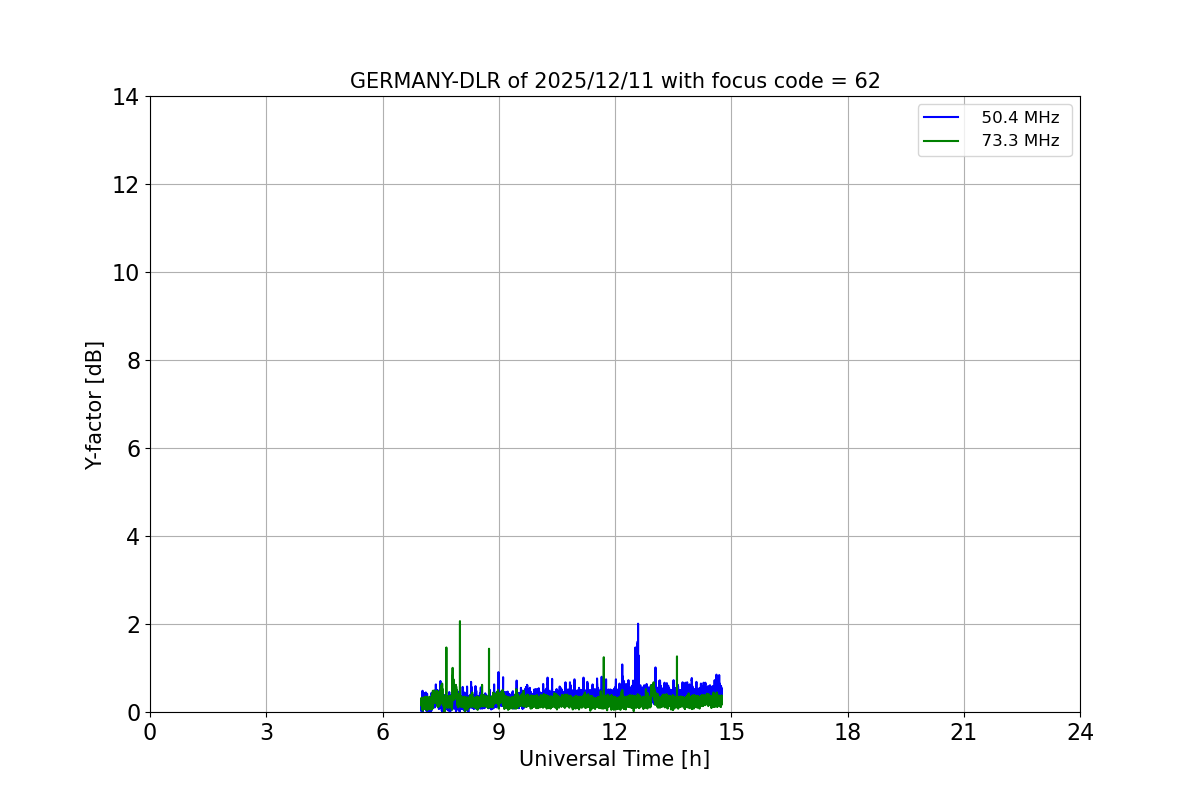Click x-axis tick label '0'
The width and height of the screenshot is (1200, 800).
click(x=150, y=732)
